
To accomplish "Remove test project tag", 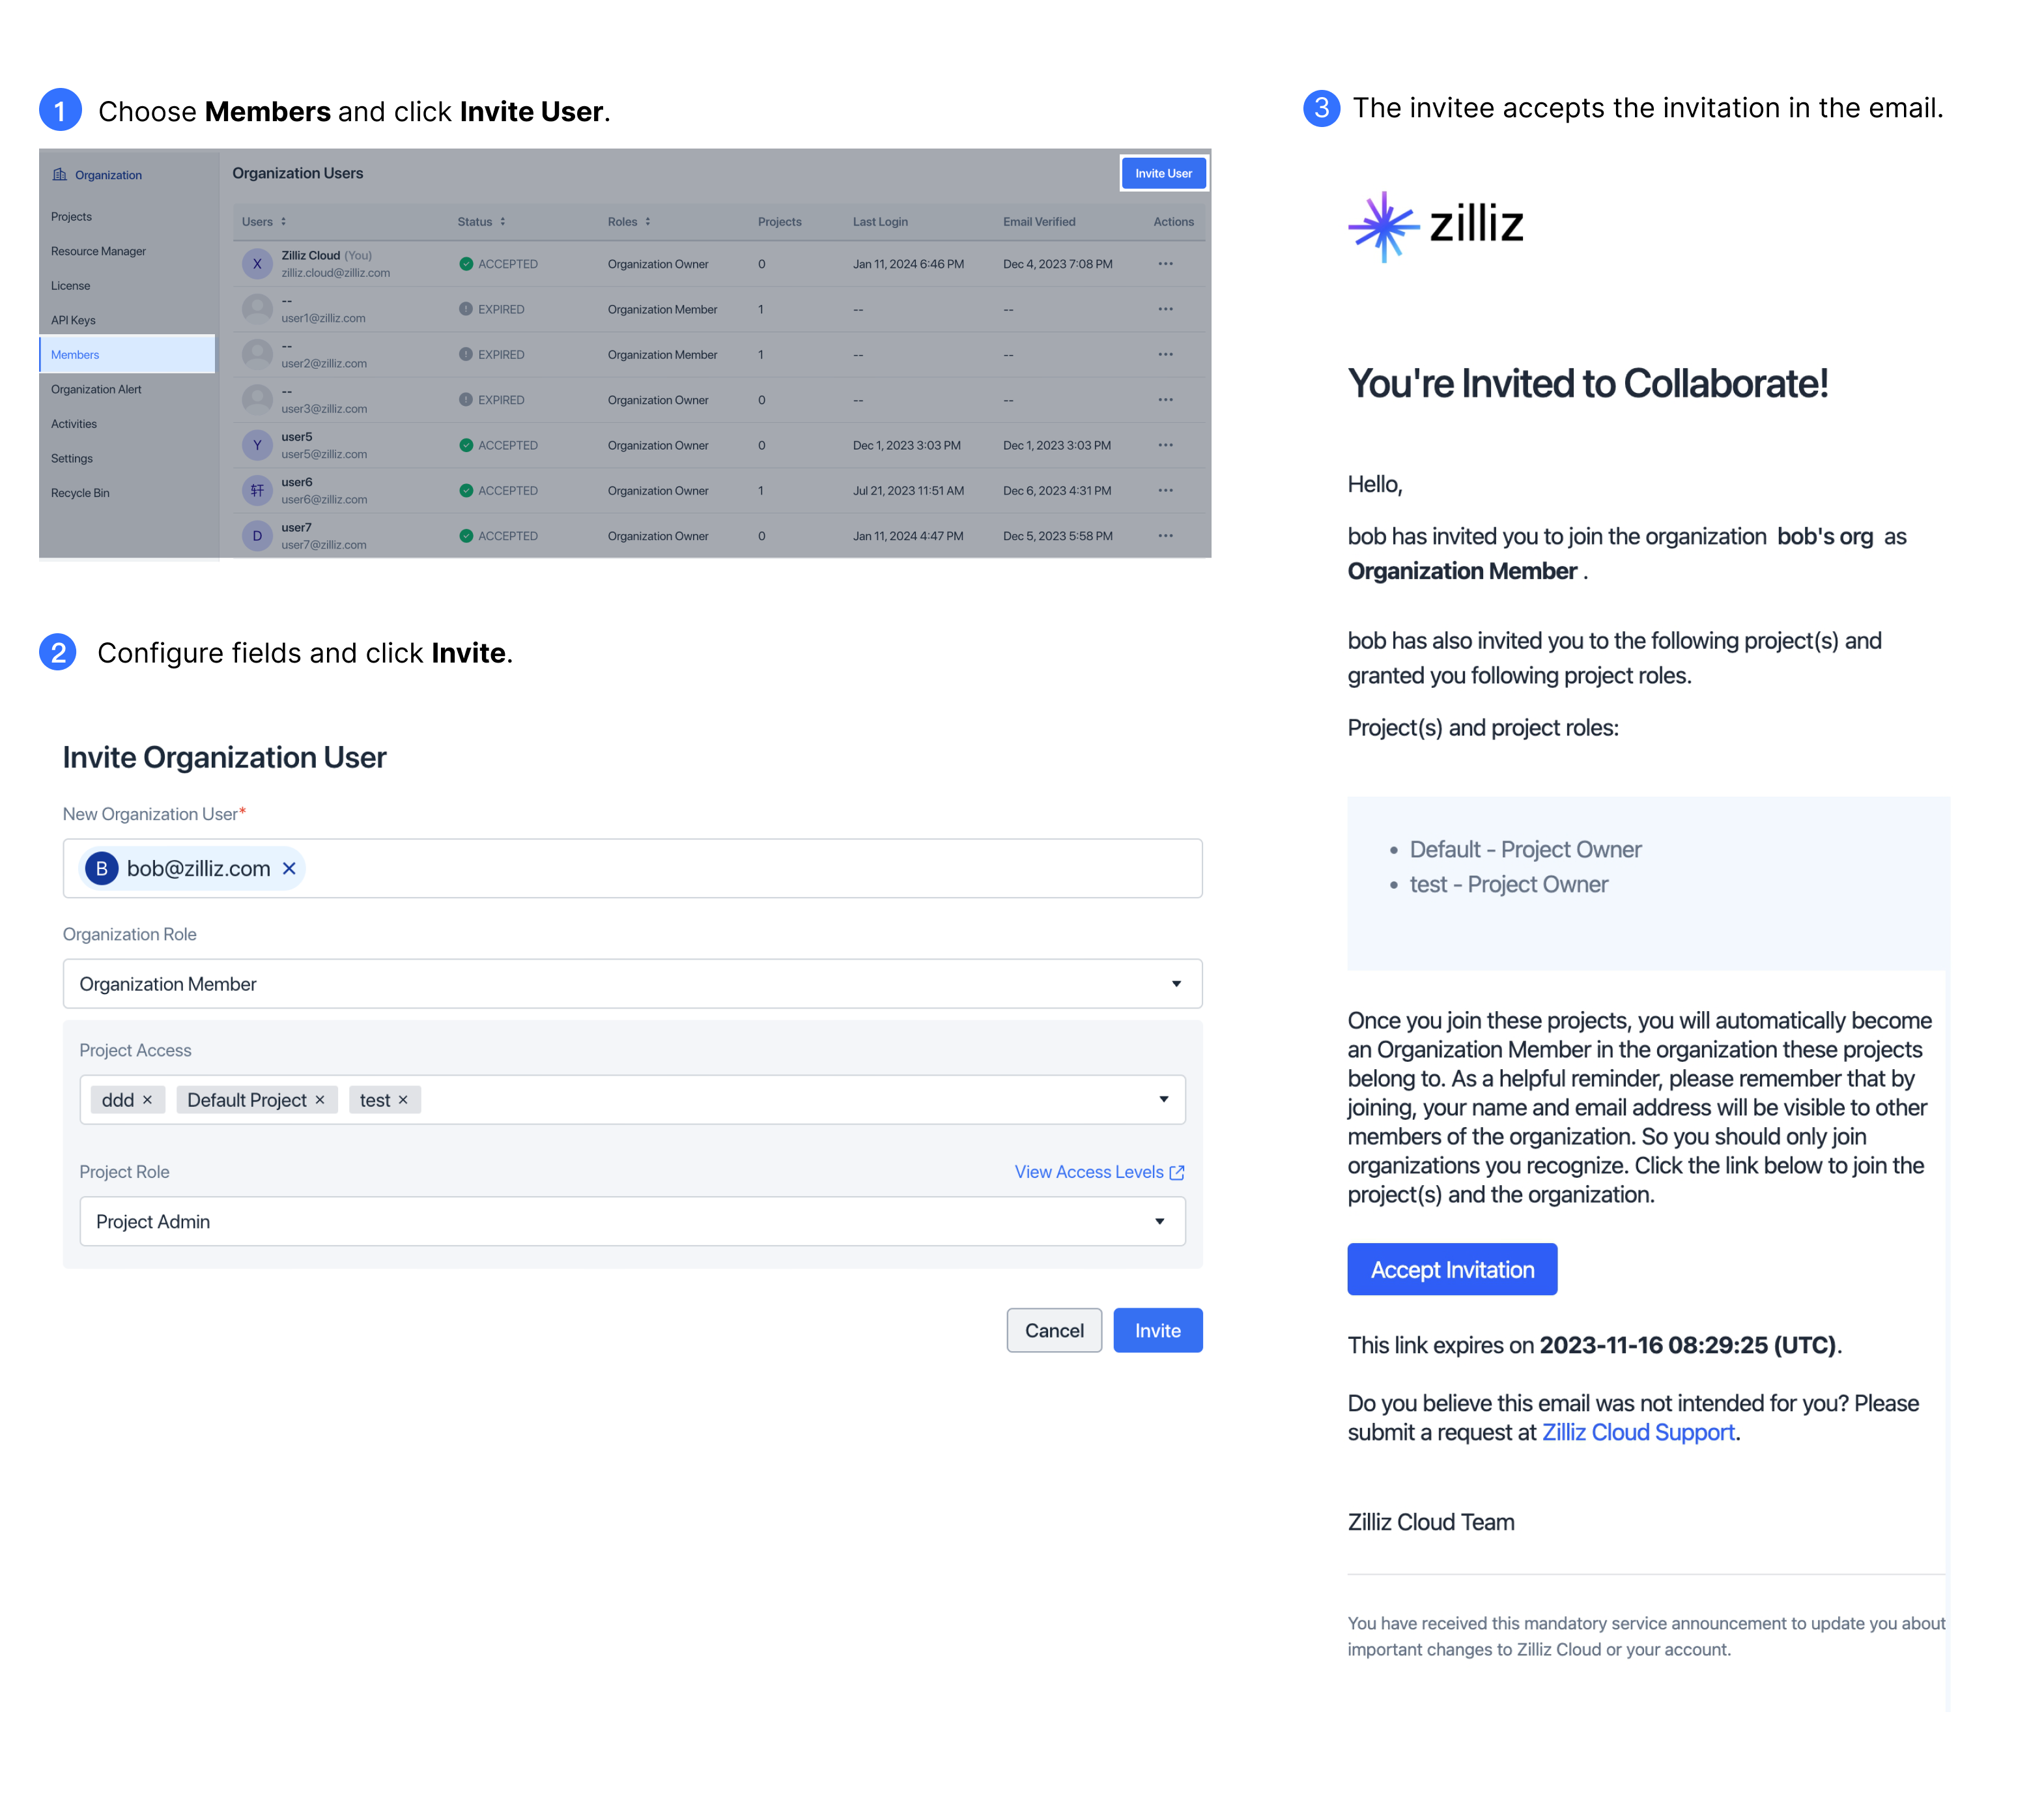I will click(x=403, y=1100).
